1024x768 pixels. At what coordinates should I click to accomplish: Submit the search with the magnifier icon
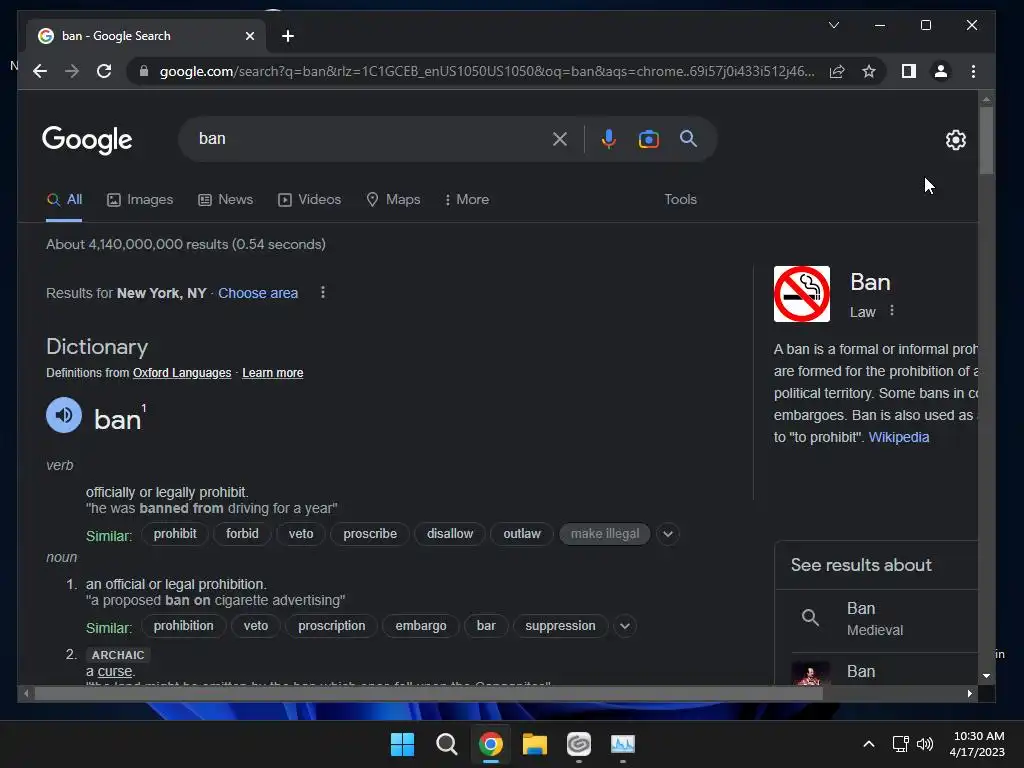[688, 138]
